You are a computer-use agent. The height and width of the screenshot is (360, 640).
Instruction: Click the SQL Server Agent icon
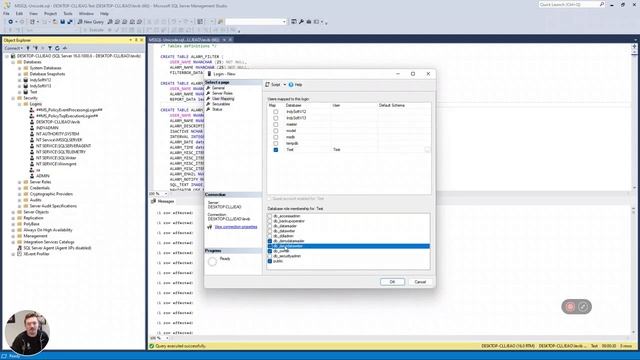(x=19, y=248)
